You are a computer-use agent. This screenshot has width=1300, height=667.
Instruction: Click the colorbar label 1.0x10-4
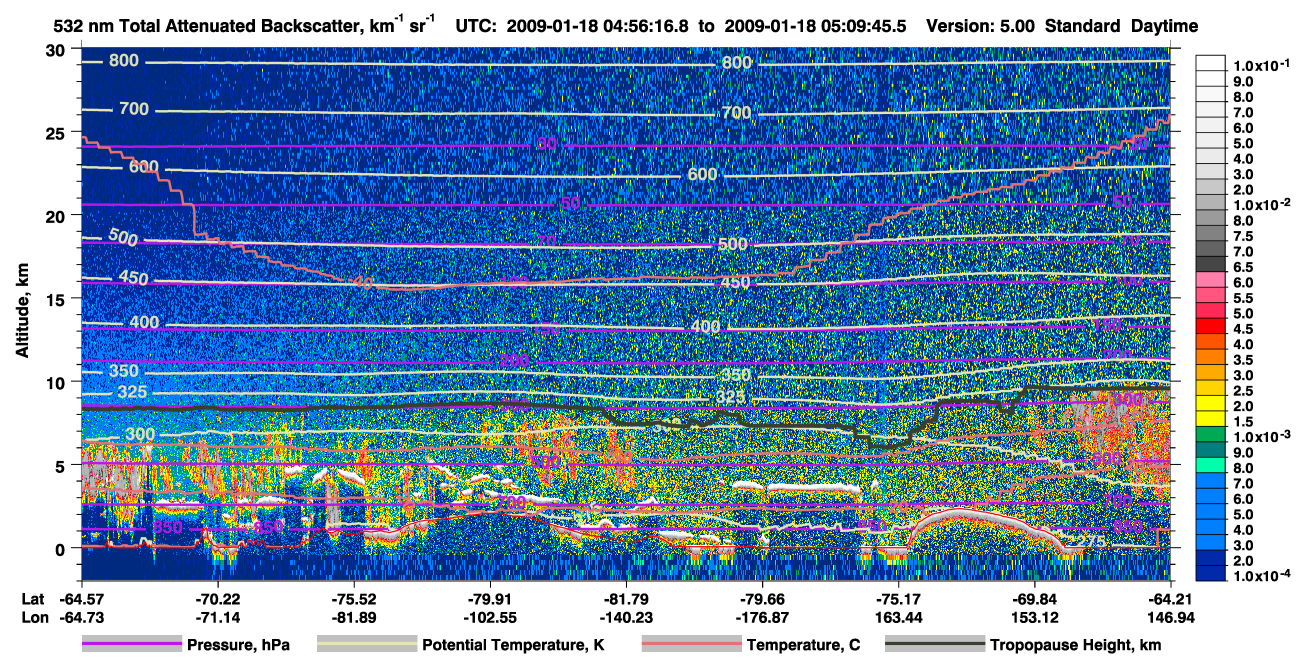[x=1263, y=576]
